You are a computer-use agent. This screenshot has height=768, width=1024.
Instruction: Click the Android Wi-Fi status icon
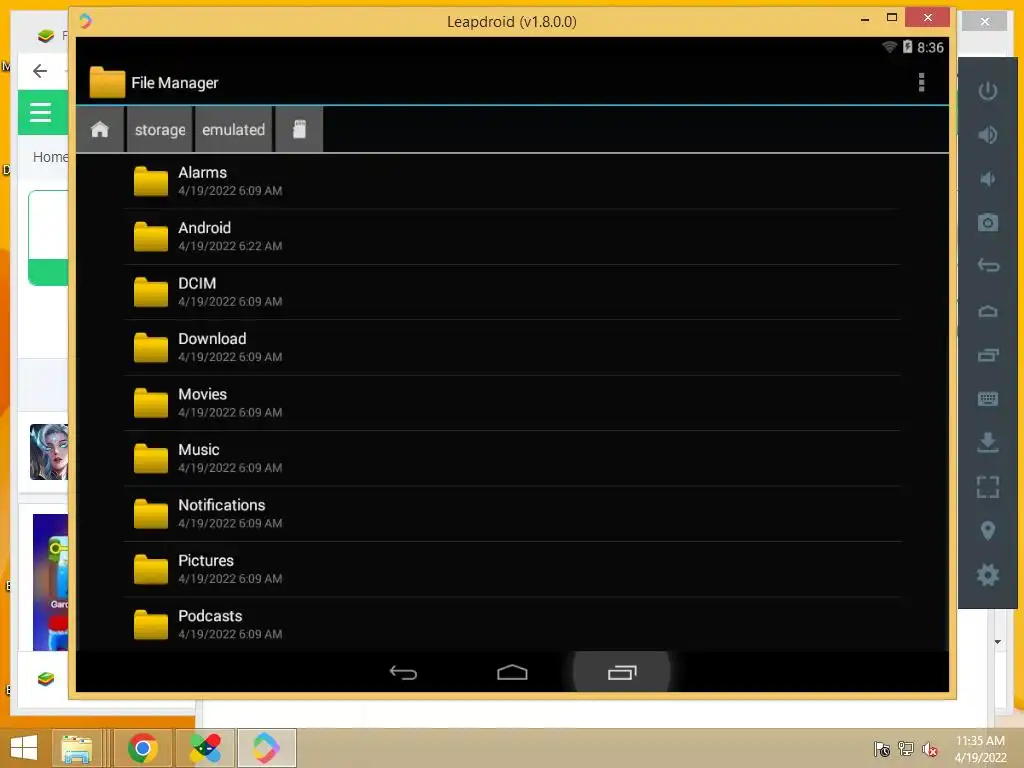889,46
